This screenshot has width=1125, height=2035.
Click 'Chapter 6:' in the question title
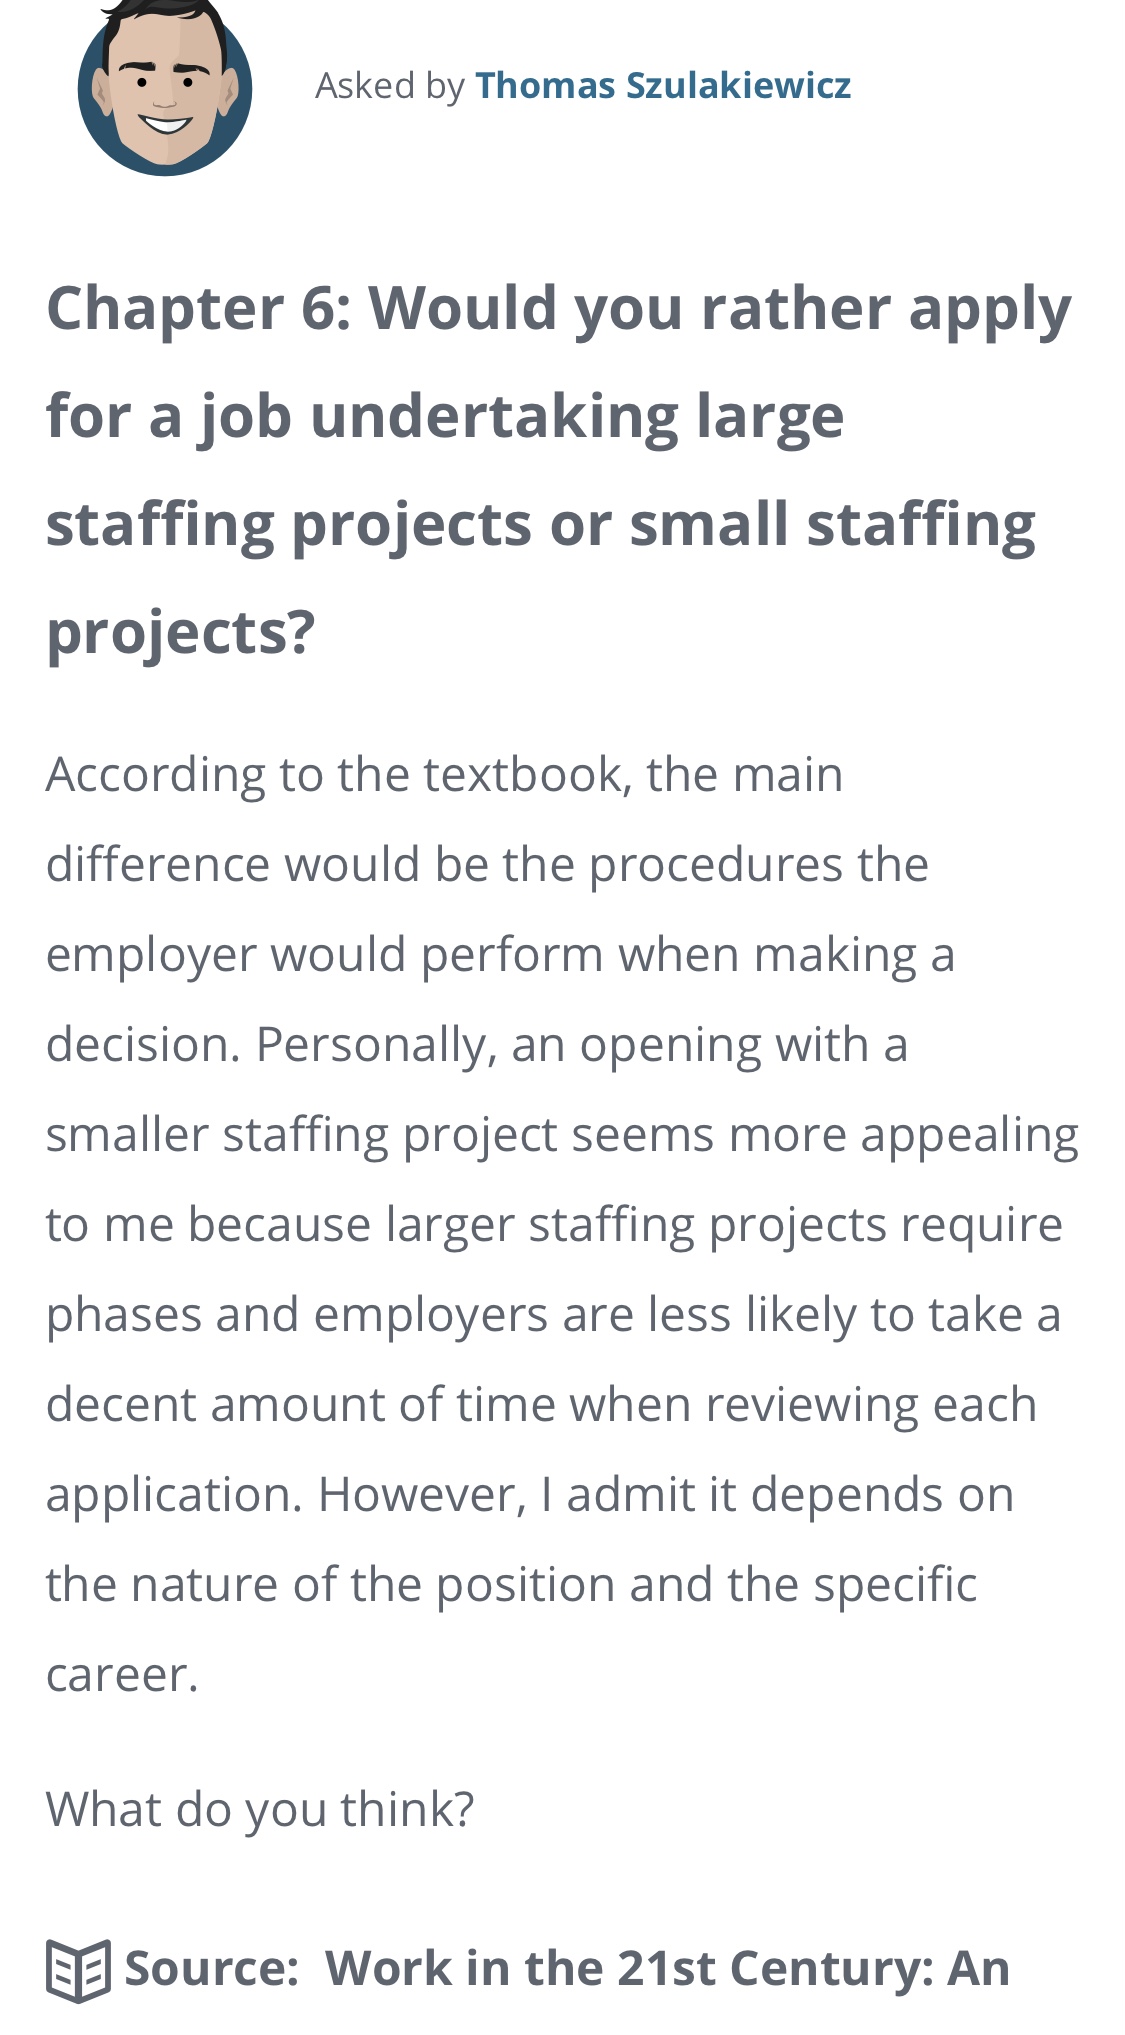198,308
